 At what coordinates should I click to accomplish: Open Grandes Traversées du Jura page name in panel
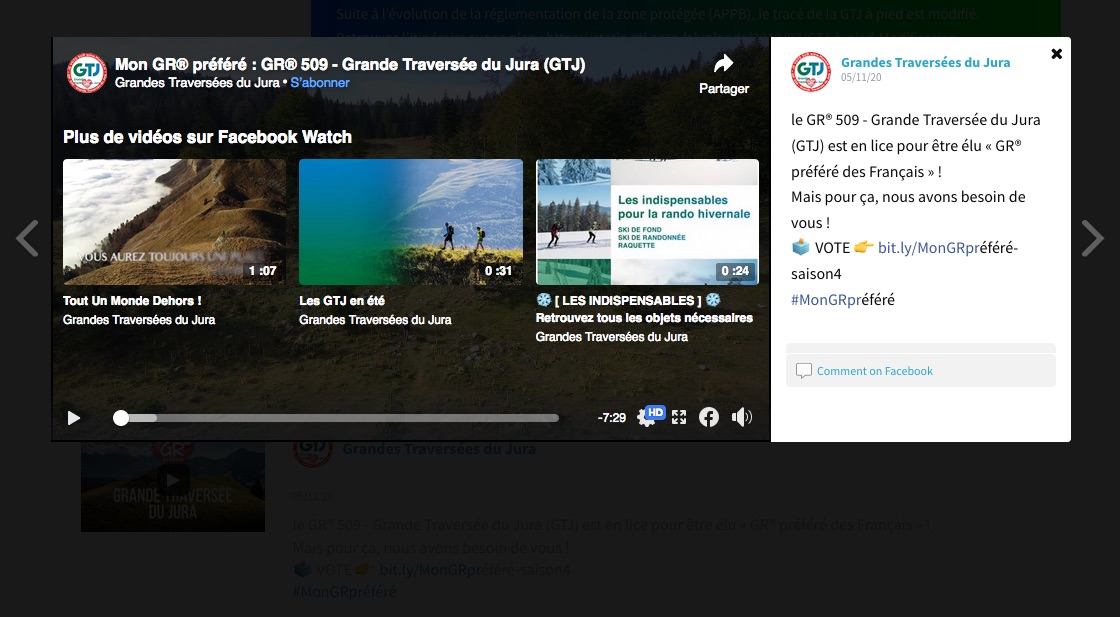[926, 62]
